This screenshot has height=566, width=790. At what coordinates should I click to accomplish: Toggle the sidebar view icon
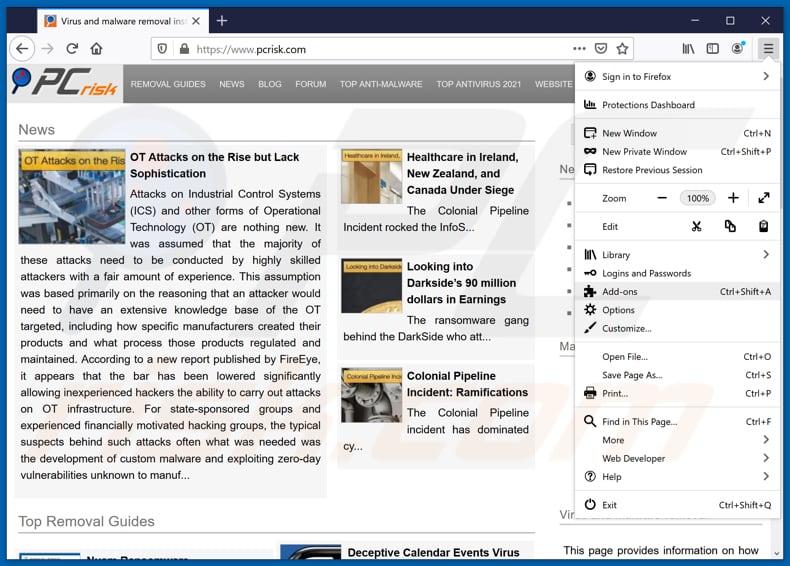(x=713, y=48)
